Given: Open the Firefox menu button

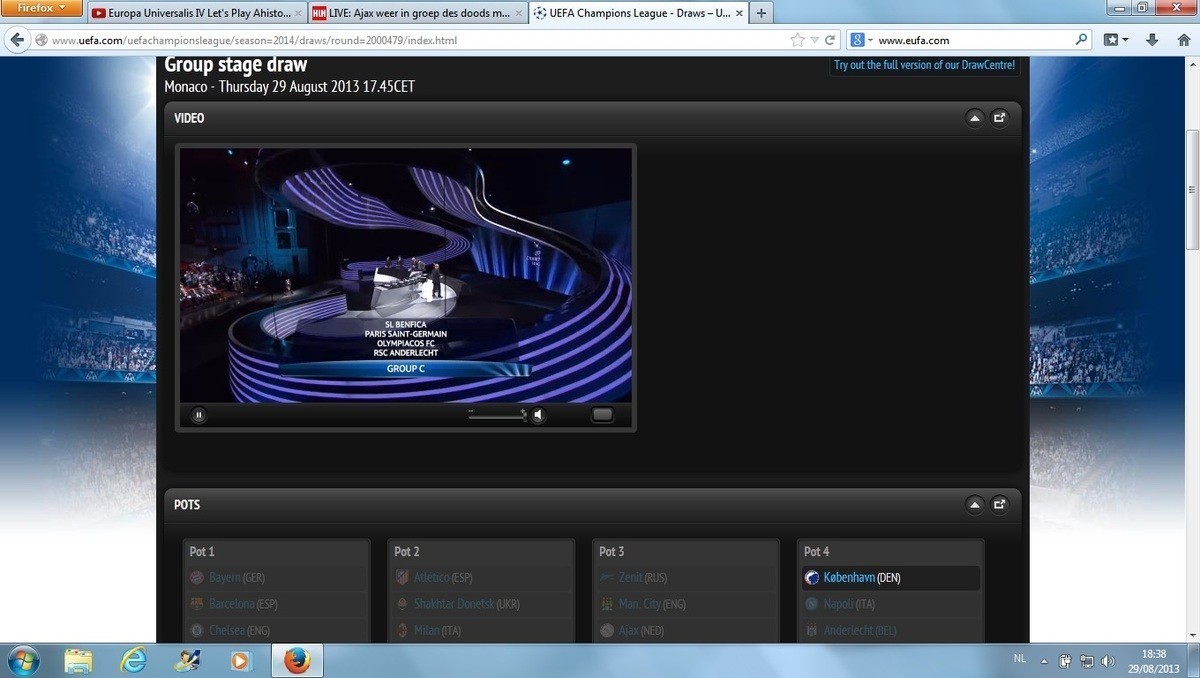Looking at the screenshot, I should [x=41, y=8].
